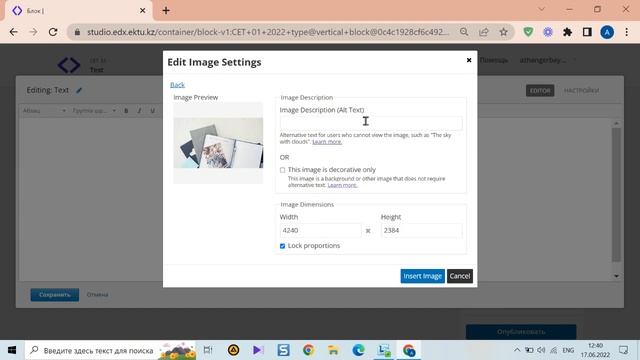Switch the ENG input language
The image size is (640, 360).
[568, 350]
